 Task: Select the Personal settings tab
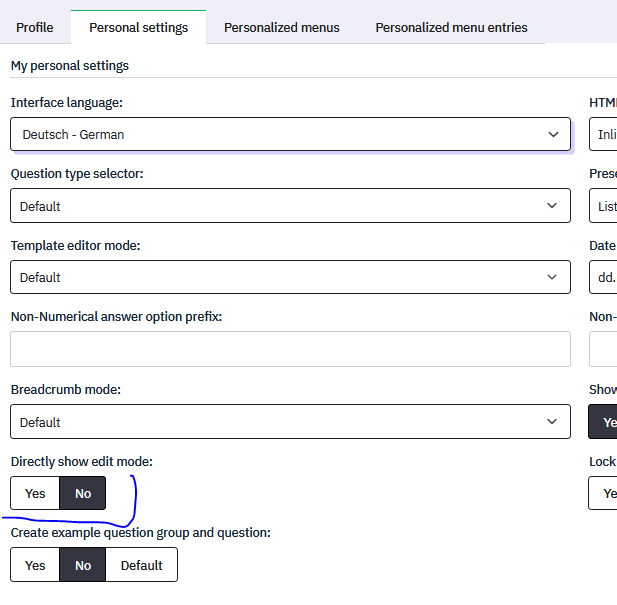click(138, 27)
